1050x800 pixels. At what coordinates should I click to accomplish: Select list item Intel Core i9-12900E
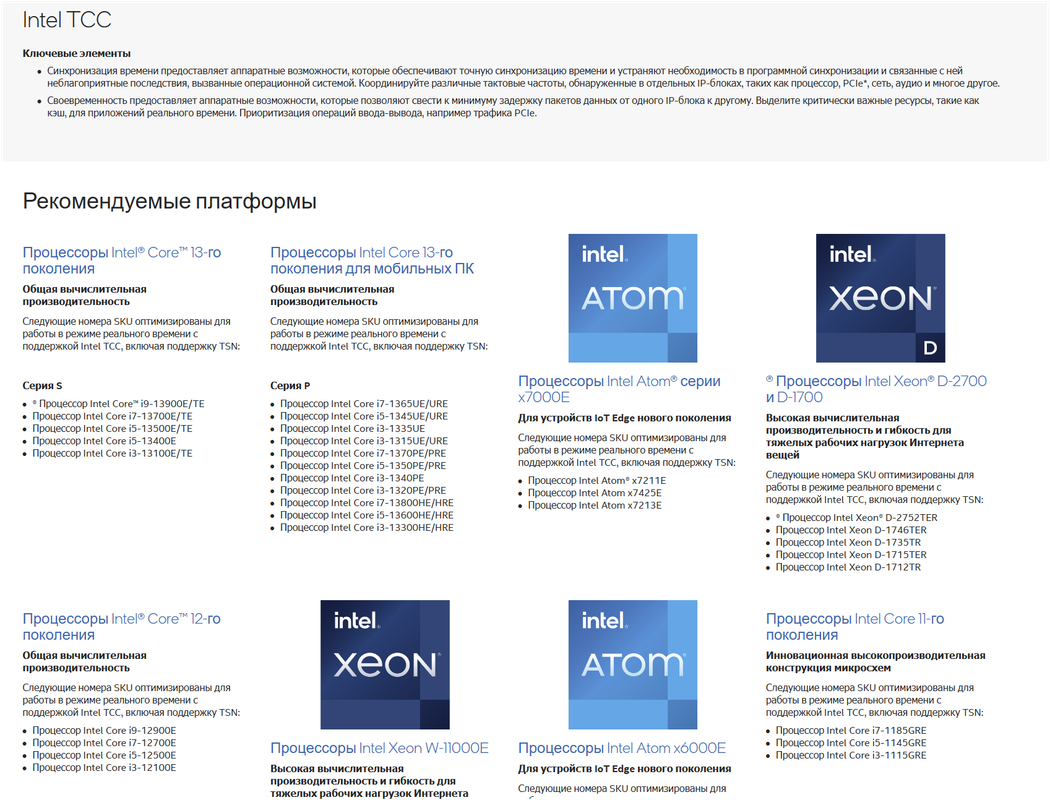104,730
